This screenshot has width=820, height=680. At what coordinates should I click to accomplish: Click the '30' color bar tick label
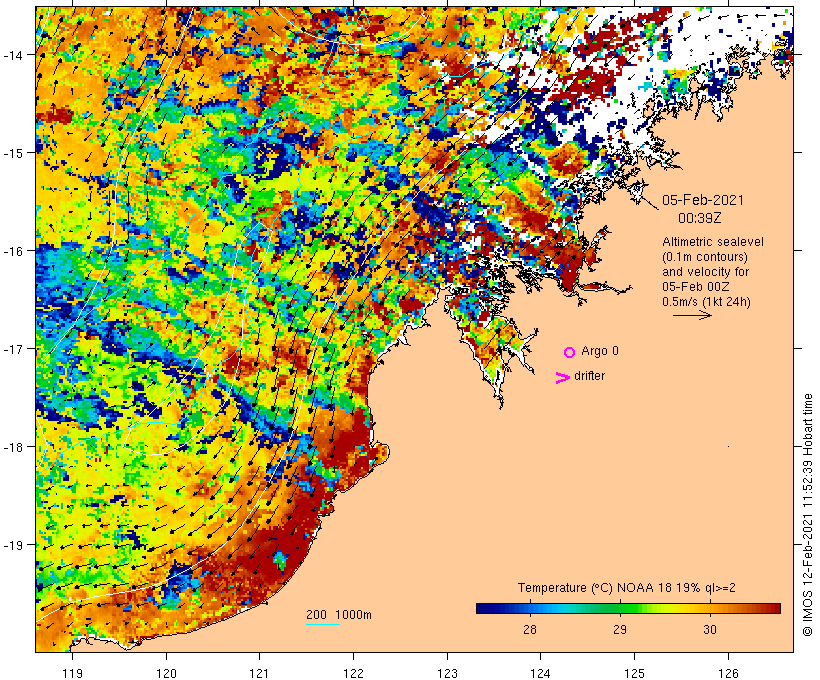coord(710,629)
